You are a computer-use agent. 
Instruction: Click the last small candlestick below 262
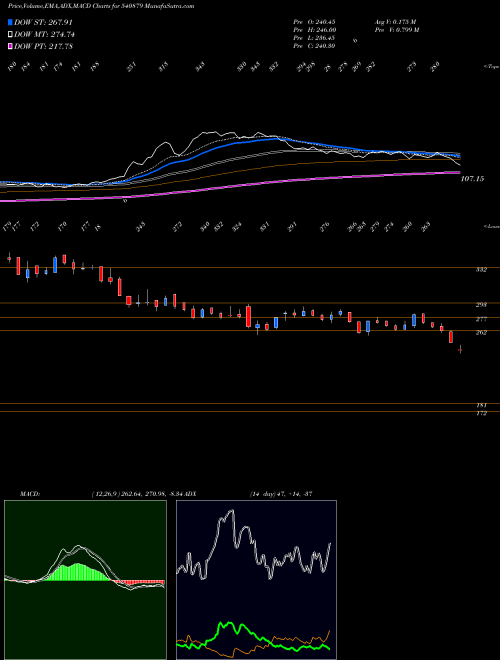click(x=460, y=349)
